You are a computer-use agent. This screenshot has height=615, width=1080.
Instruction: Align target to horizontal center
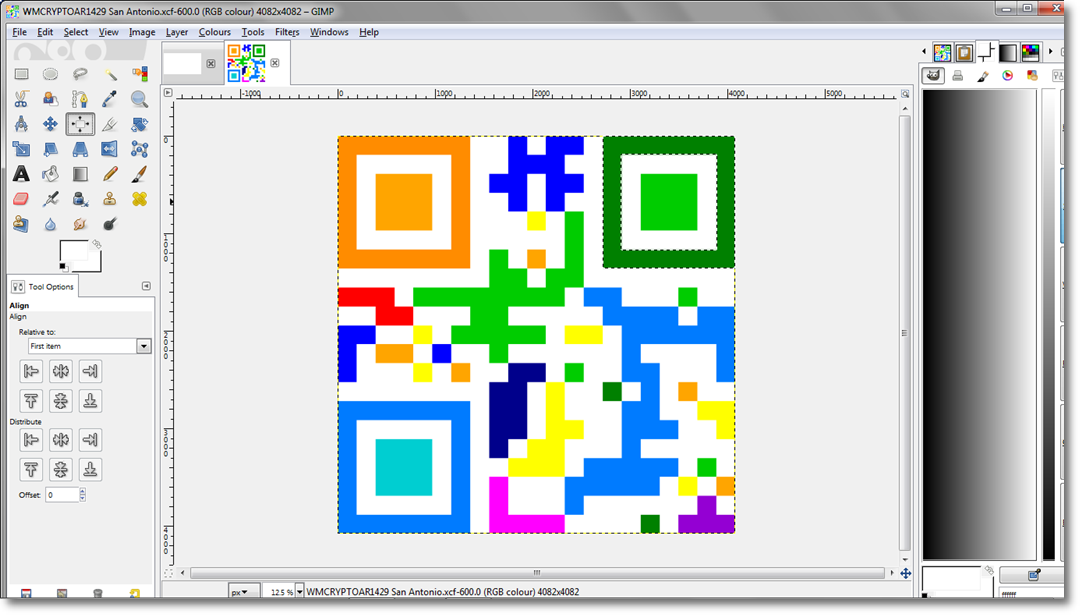click(x=61, y=371)
